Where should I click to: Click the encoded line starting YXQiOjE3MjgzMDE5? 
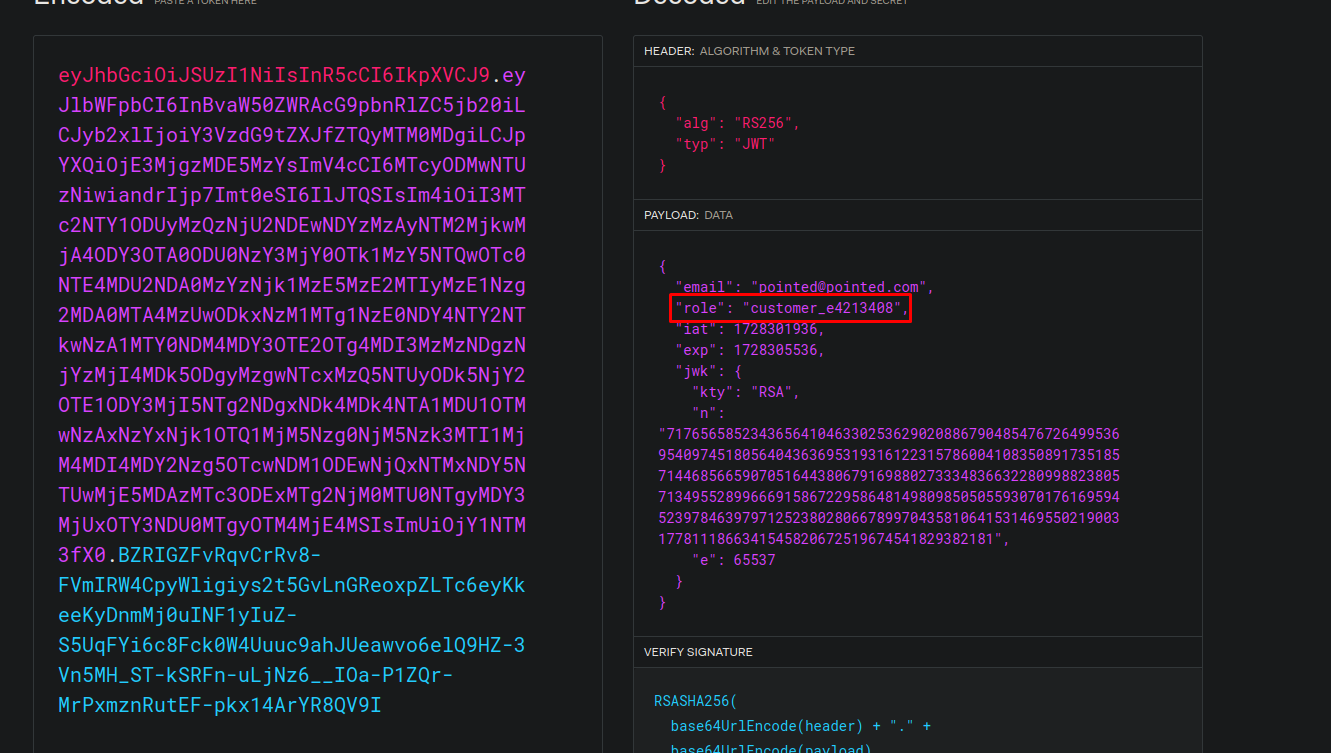[x=292, y=165]
